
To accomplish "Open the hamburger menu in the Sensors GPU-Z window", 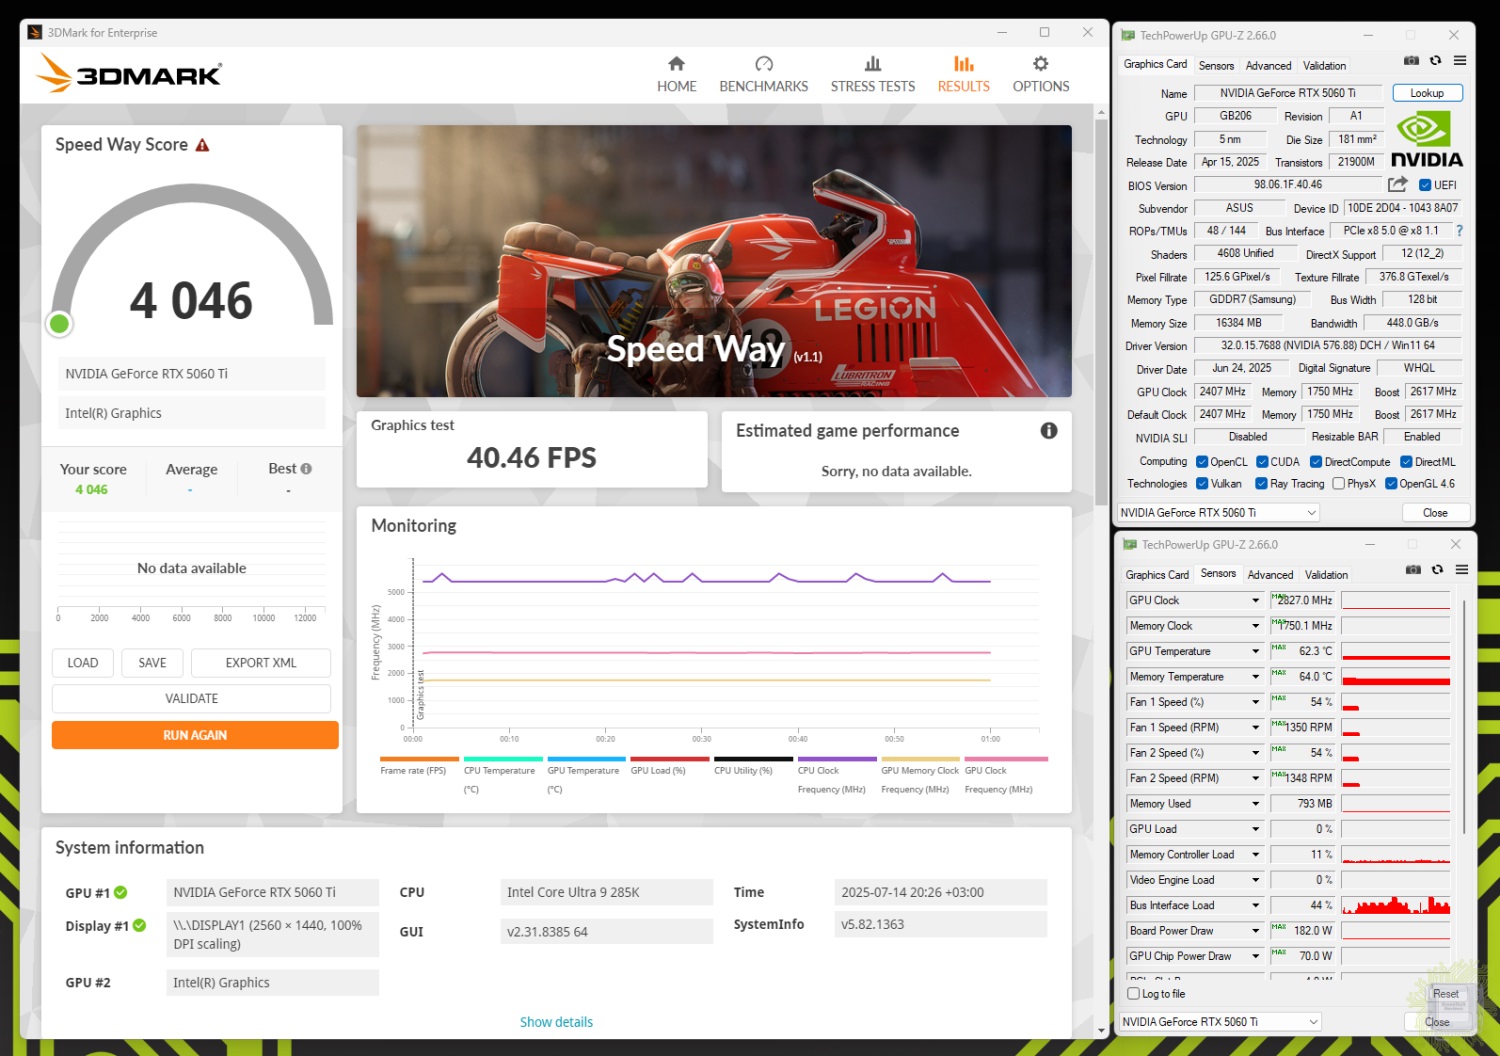I will (x=1461, y=570).
